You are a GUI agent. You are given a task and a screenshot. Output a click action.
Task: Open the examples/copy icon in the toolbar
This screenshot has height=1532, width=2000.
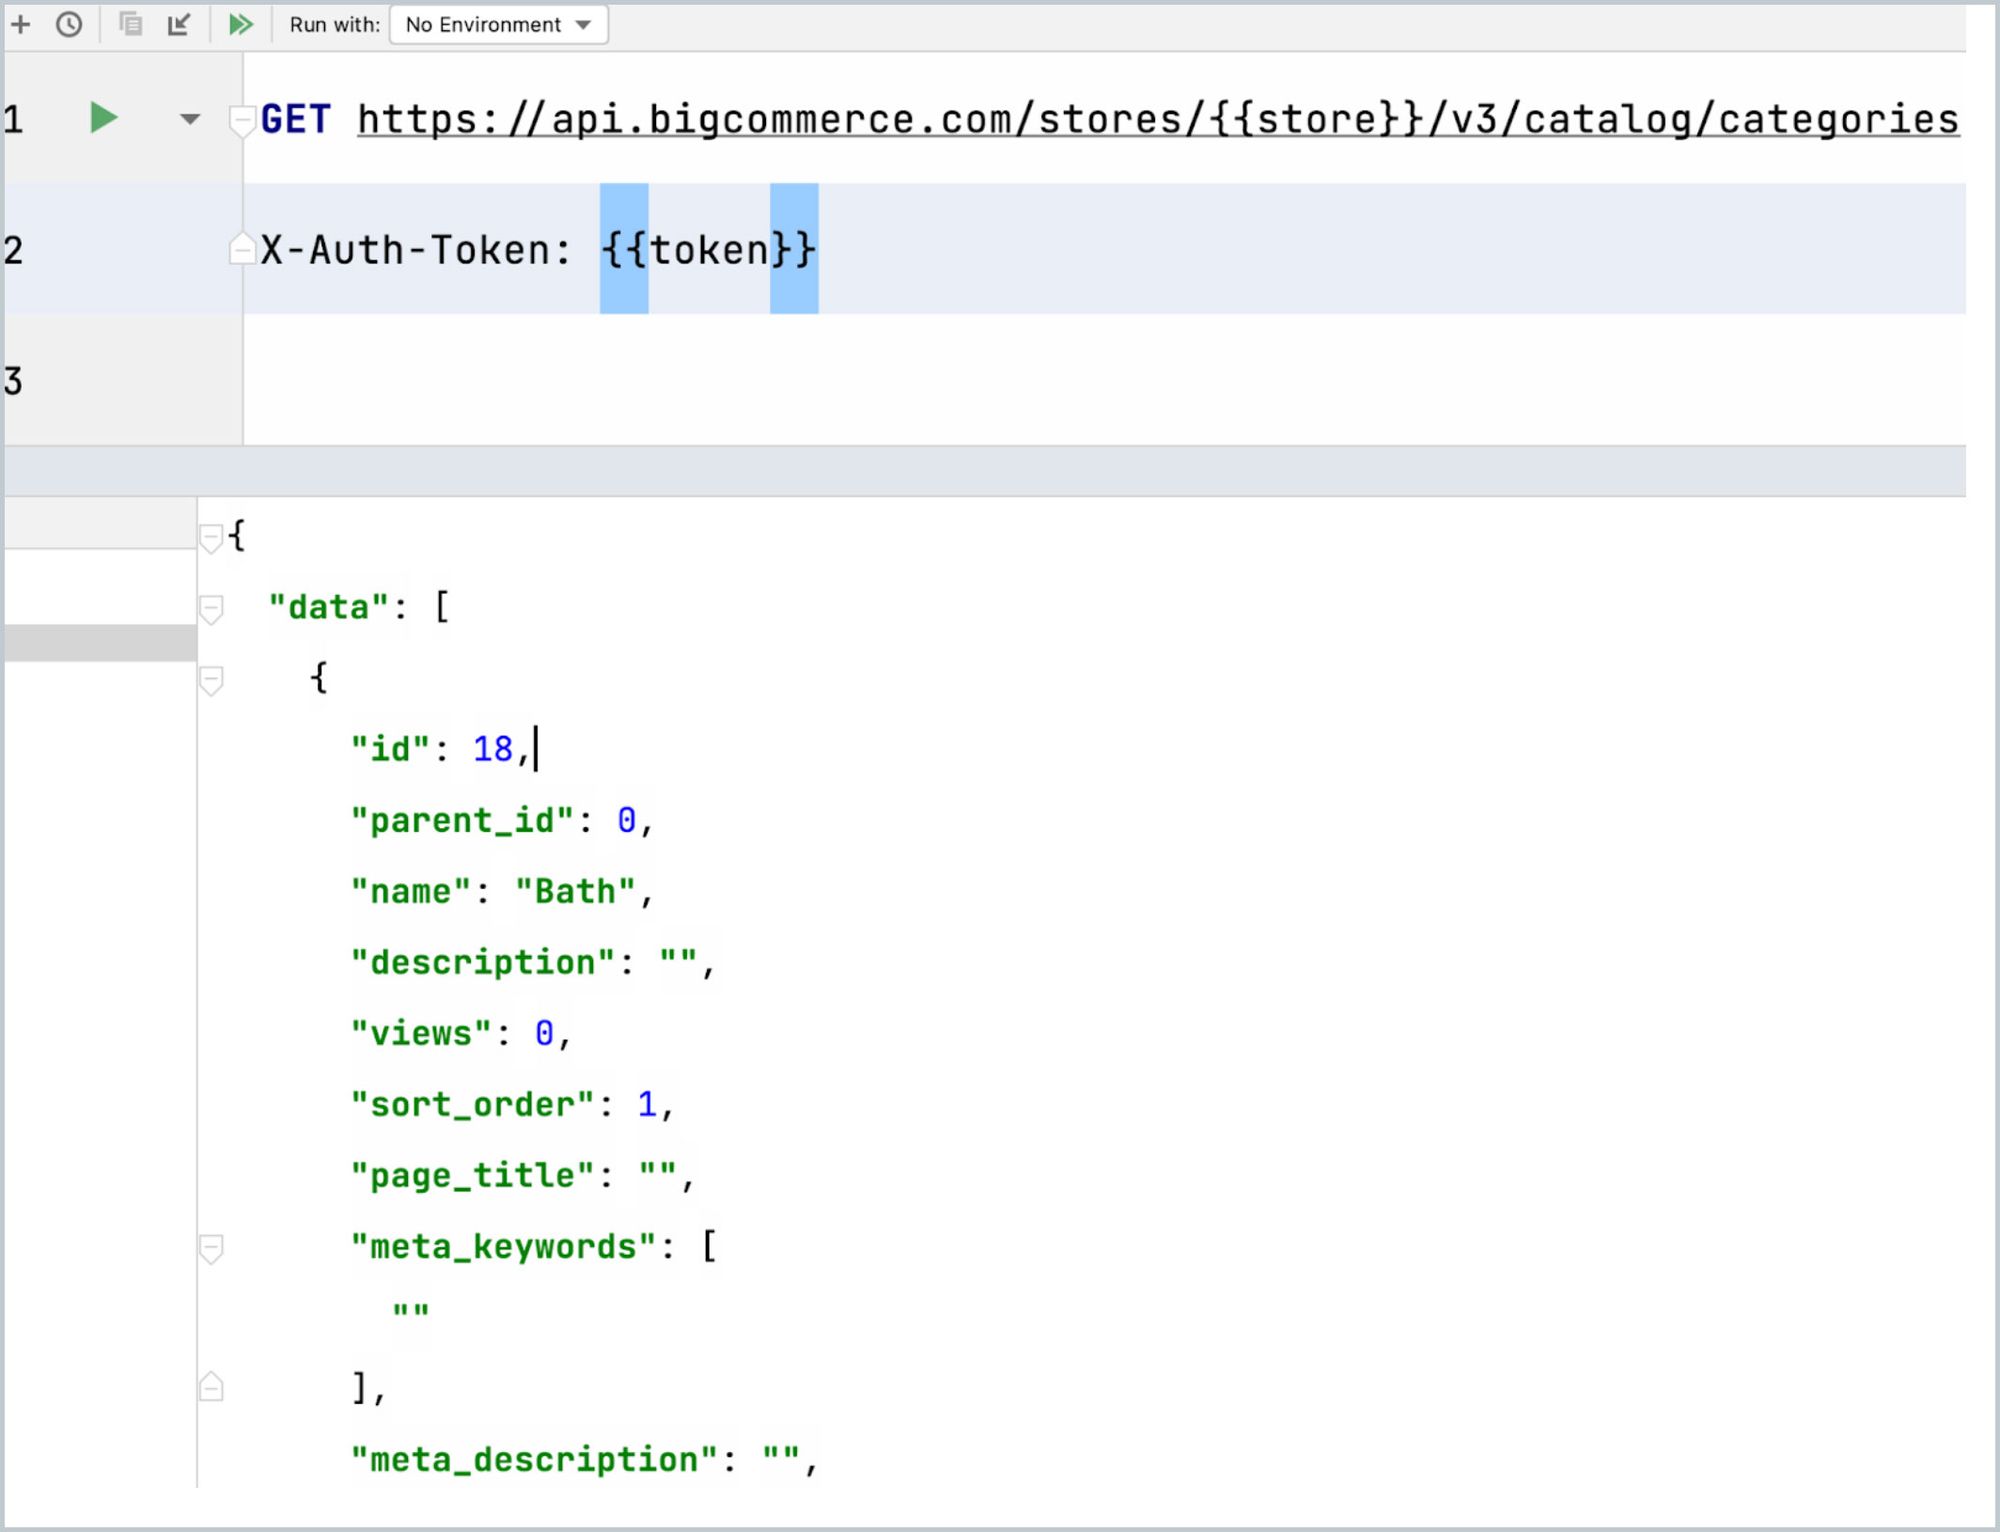click(x=130, y=23)
